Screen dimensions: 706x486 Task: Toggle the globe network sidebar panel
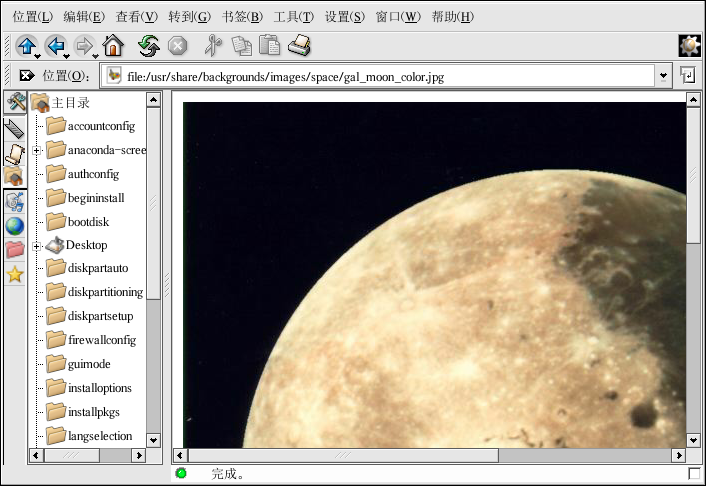click(x=15, y=226)
